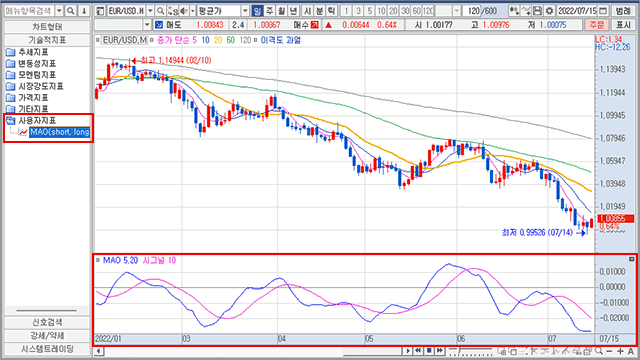
Task: Click the minus zoom-out icon
Action: pos(609,351)
